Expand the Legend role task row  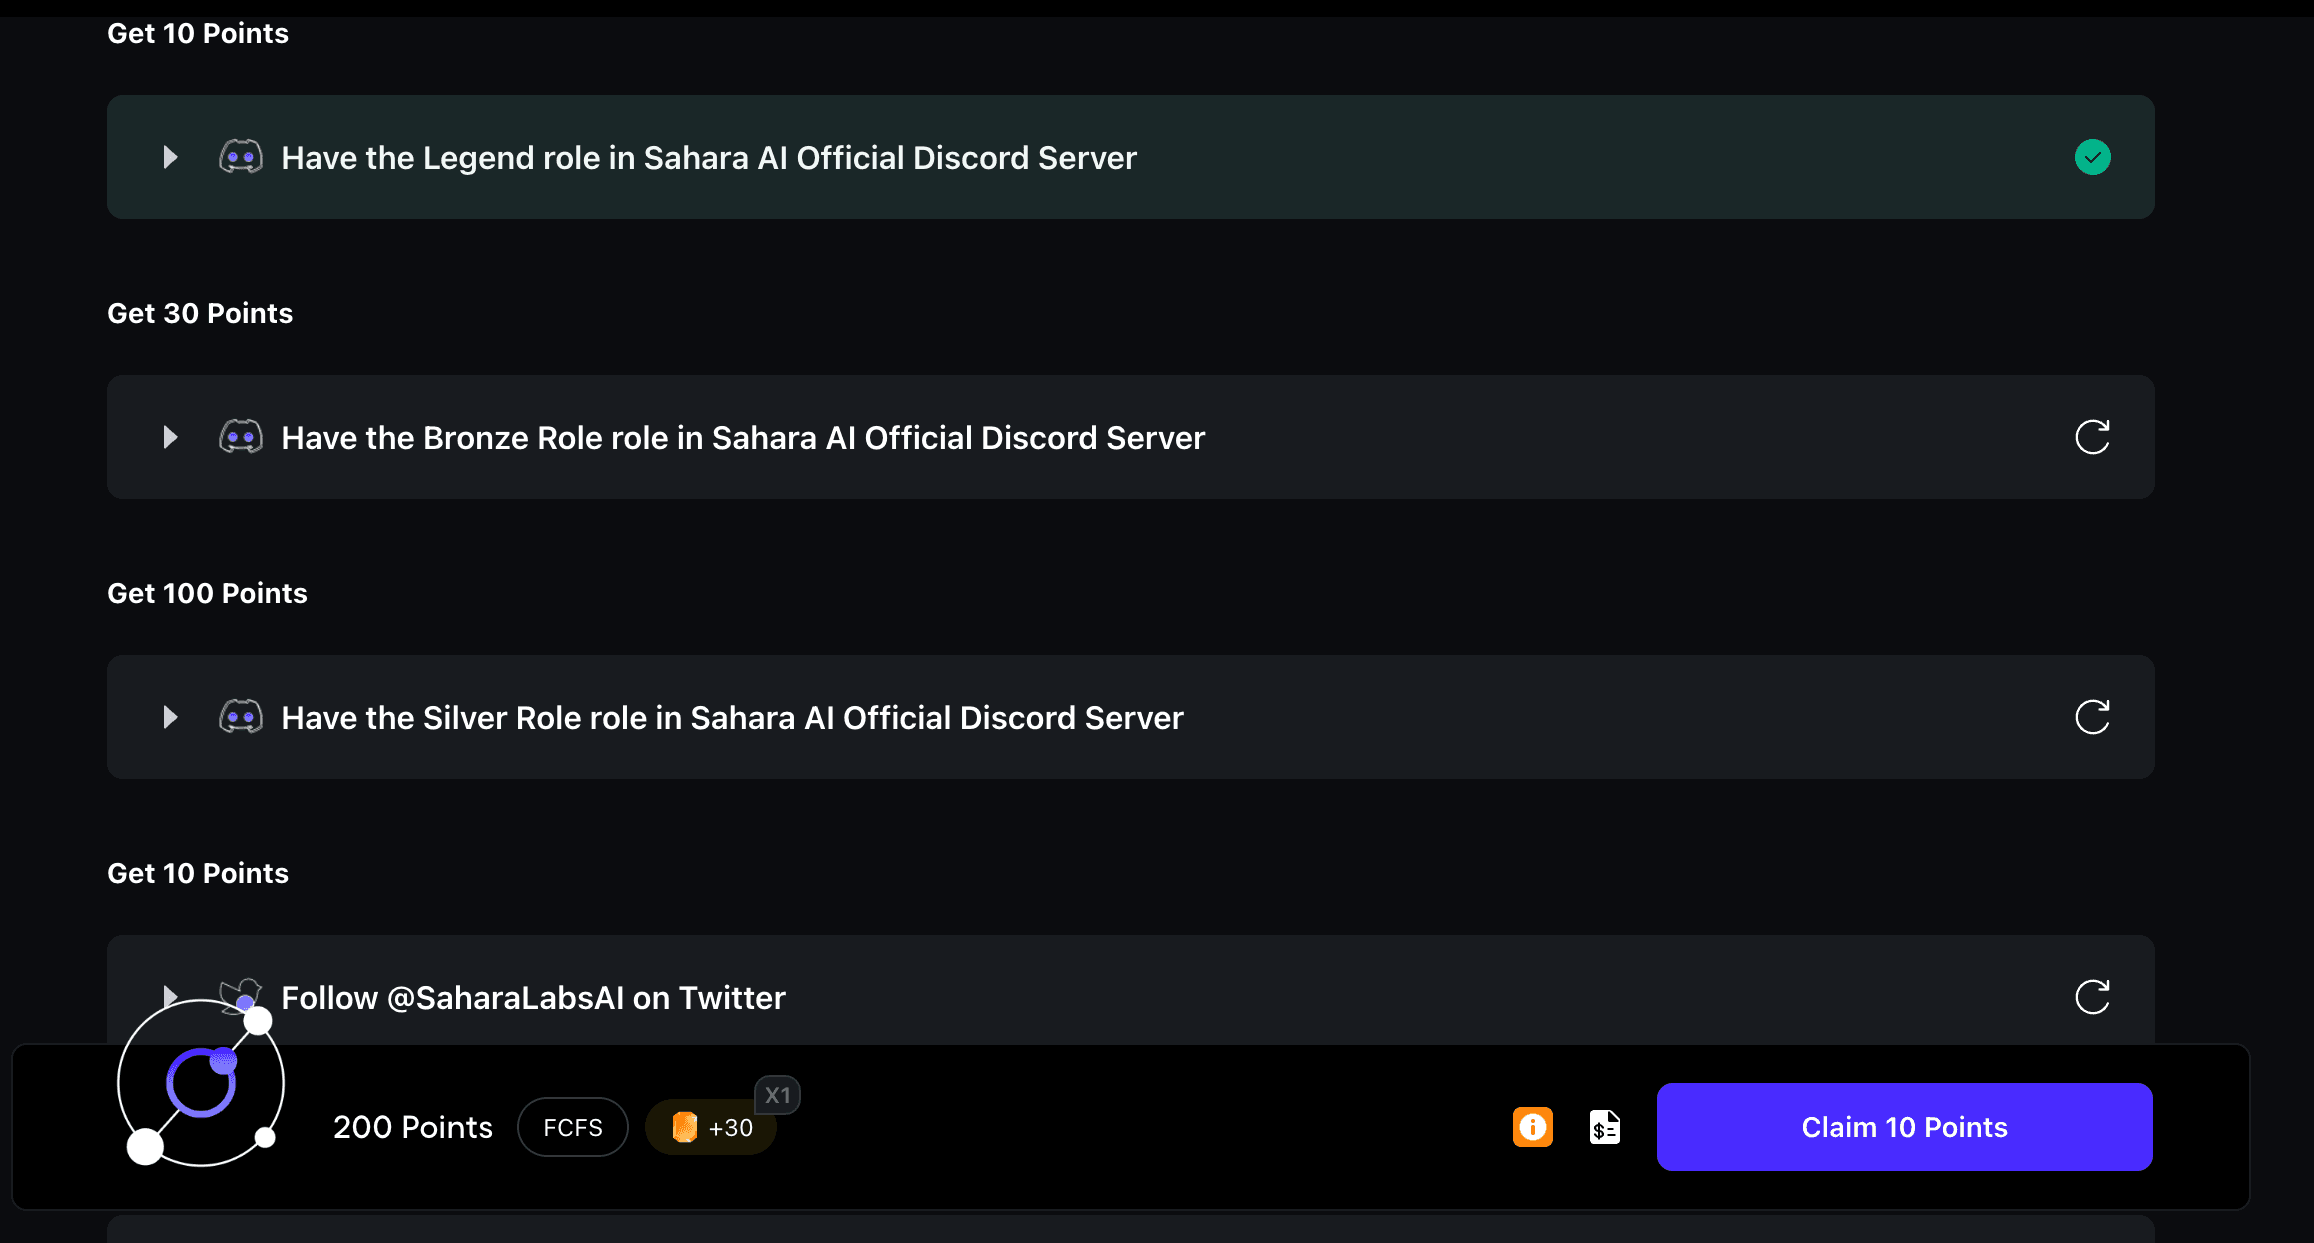[170, 157]
